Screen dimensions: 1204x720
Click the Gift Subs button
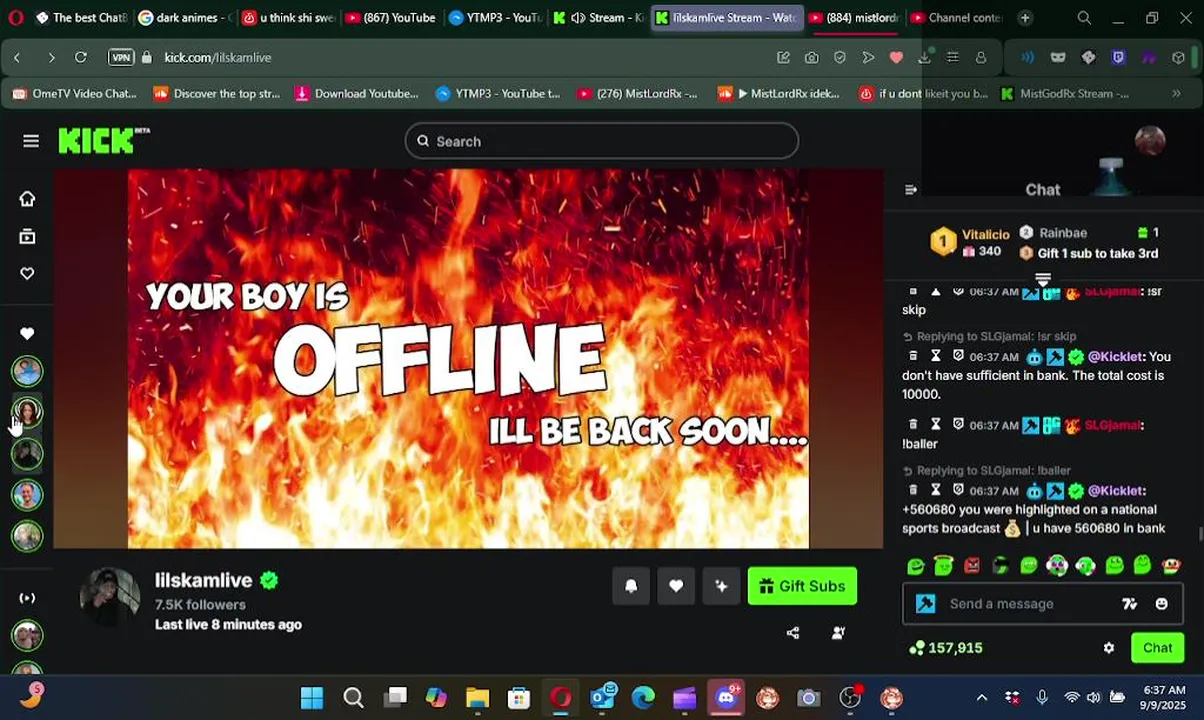tap(802, 586)
